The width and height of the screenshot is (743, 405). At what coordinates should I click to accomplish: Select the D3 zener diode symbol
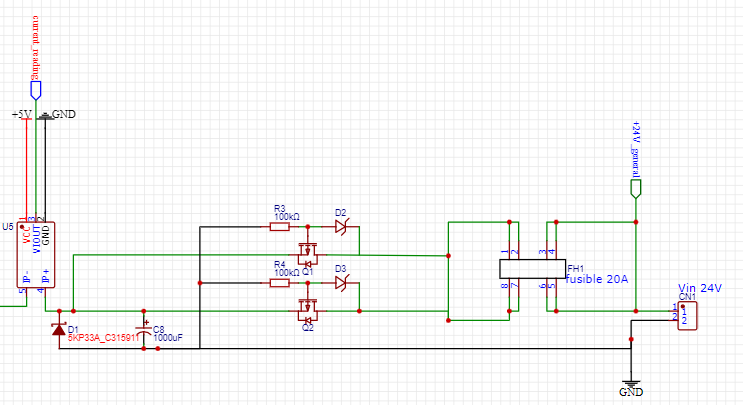tap(342, 283)
